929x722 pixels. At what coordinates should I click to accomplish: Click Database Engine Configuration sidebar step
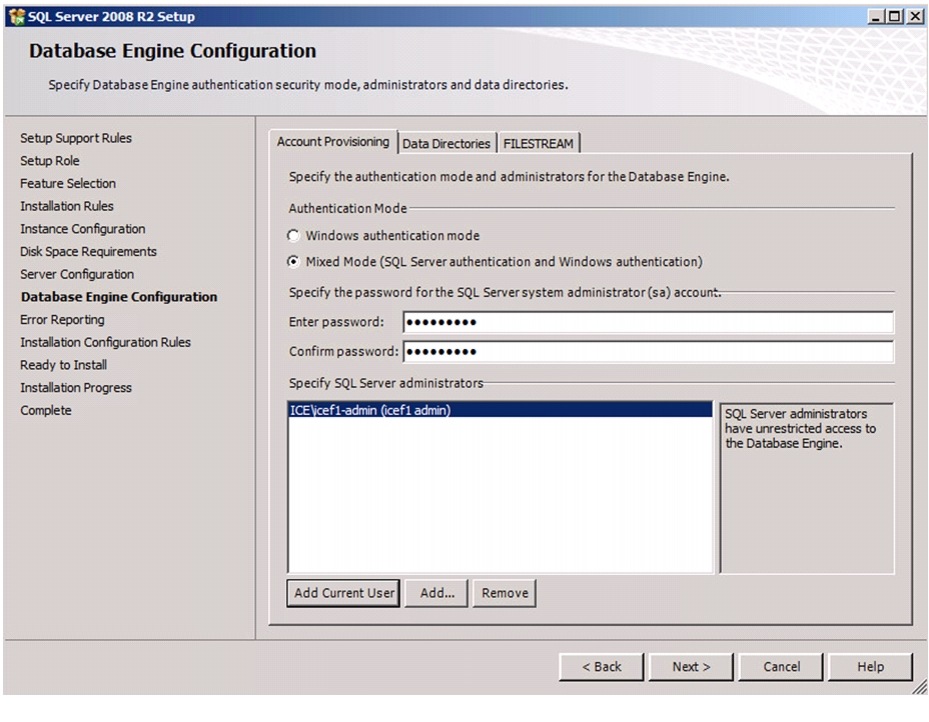tap(119, 297)
